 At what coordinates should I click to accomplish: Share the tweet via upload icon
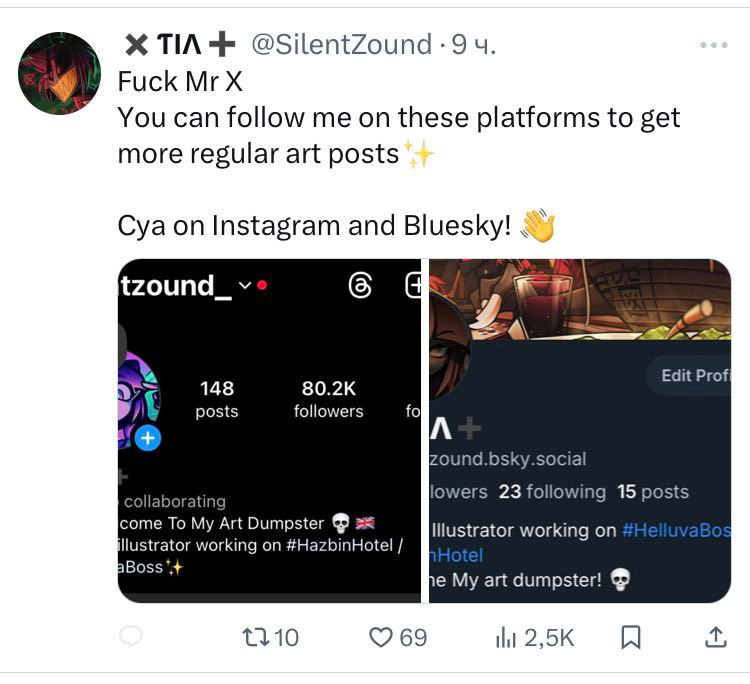(x=716, y=637)
